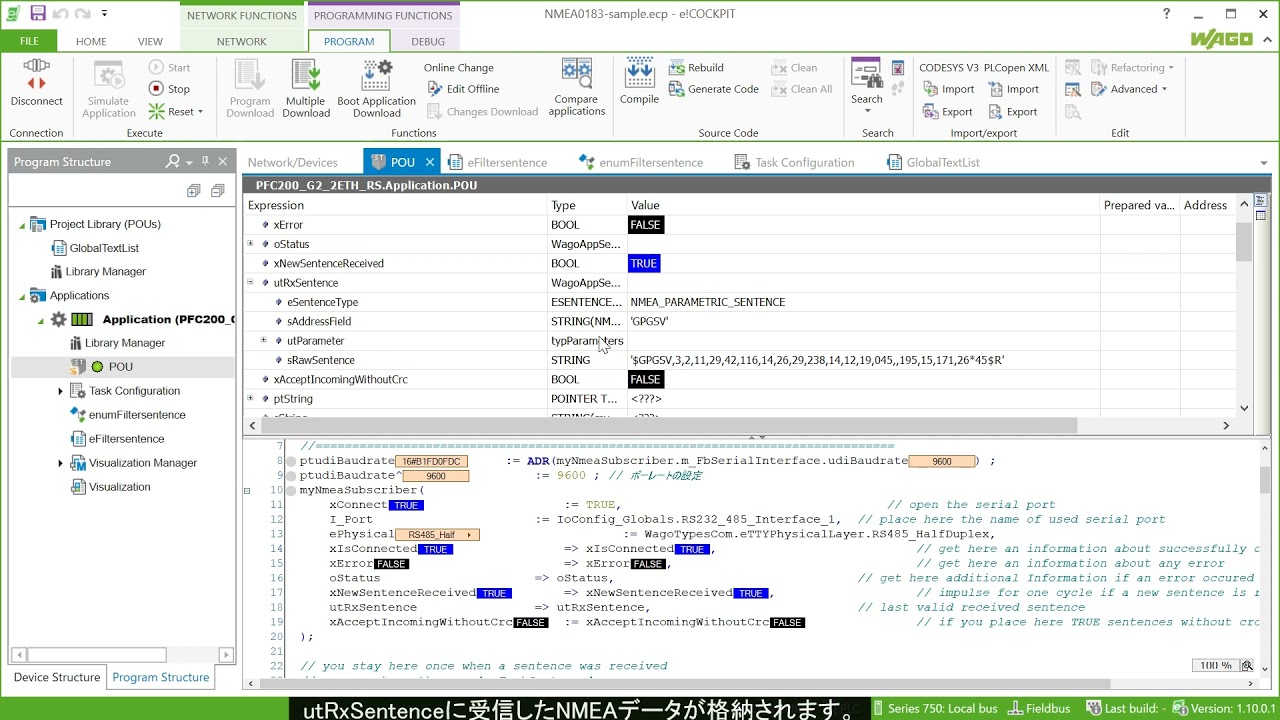Close the Program Structure panel

pos(223,162)
